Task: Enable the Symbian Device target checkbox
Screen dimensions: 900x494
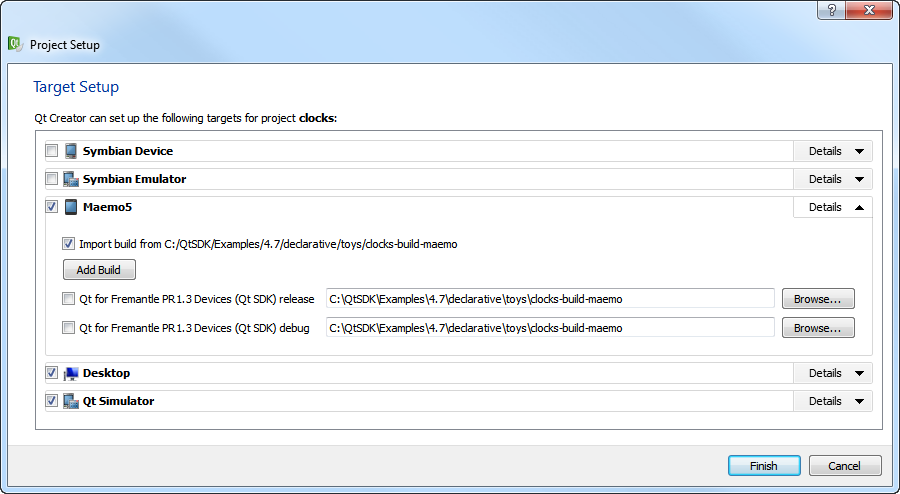Action: coord(52,151)
